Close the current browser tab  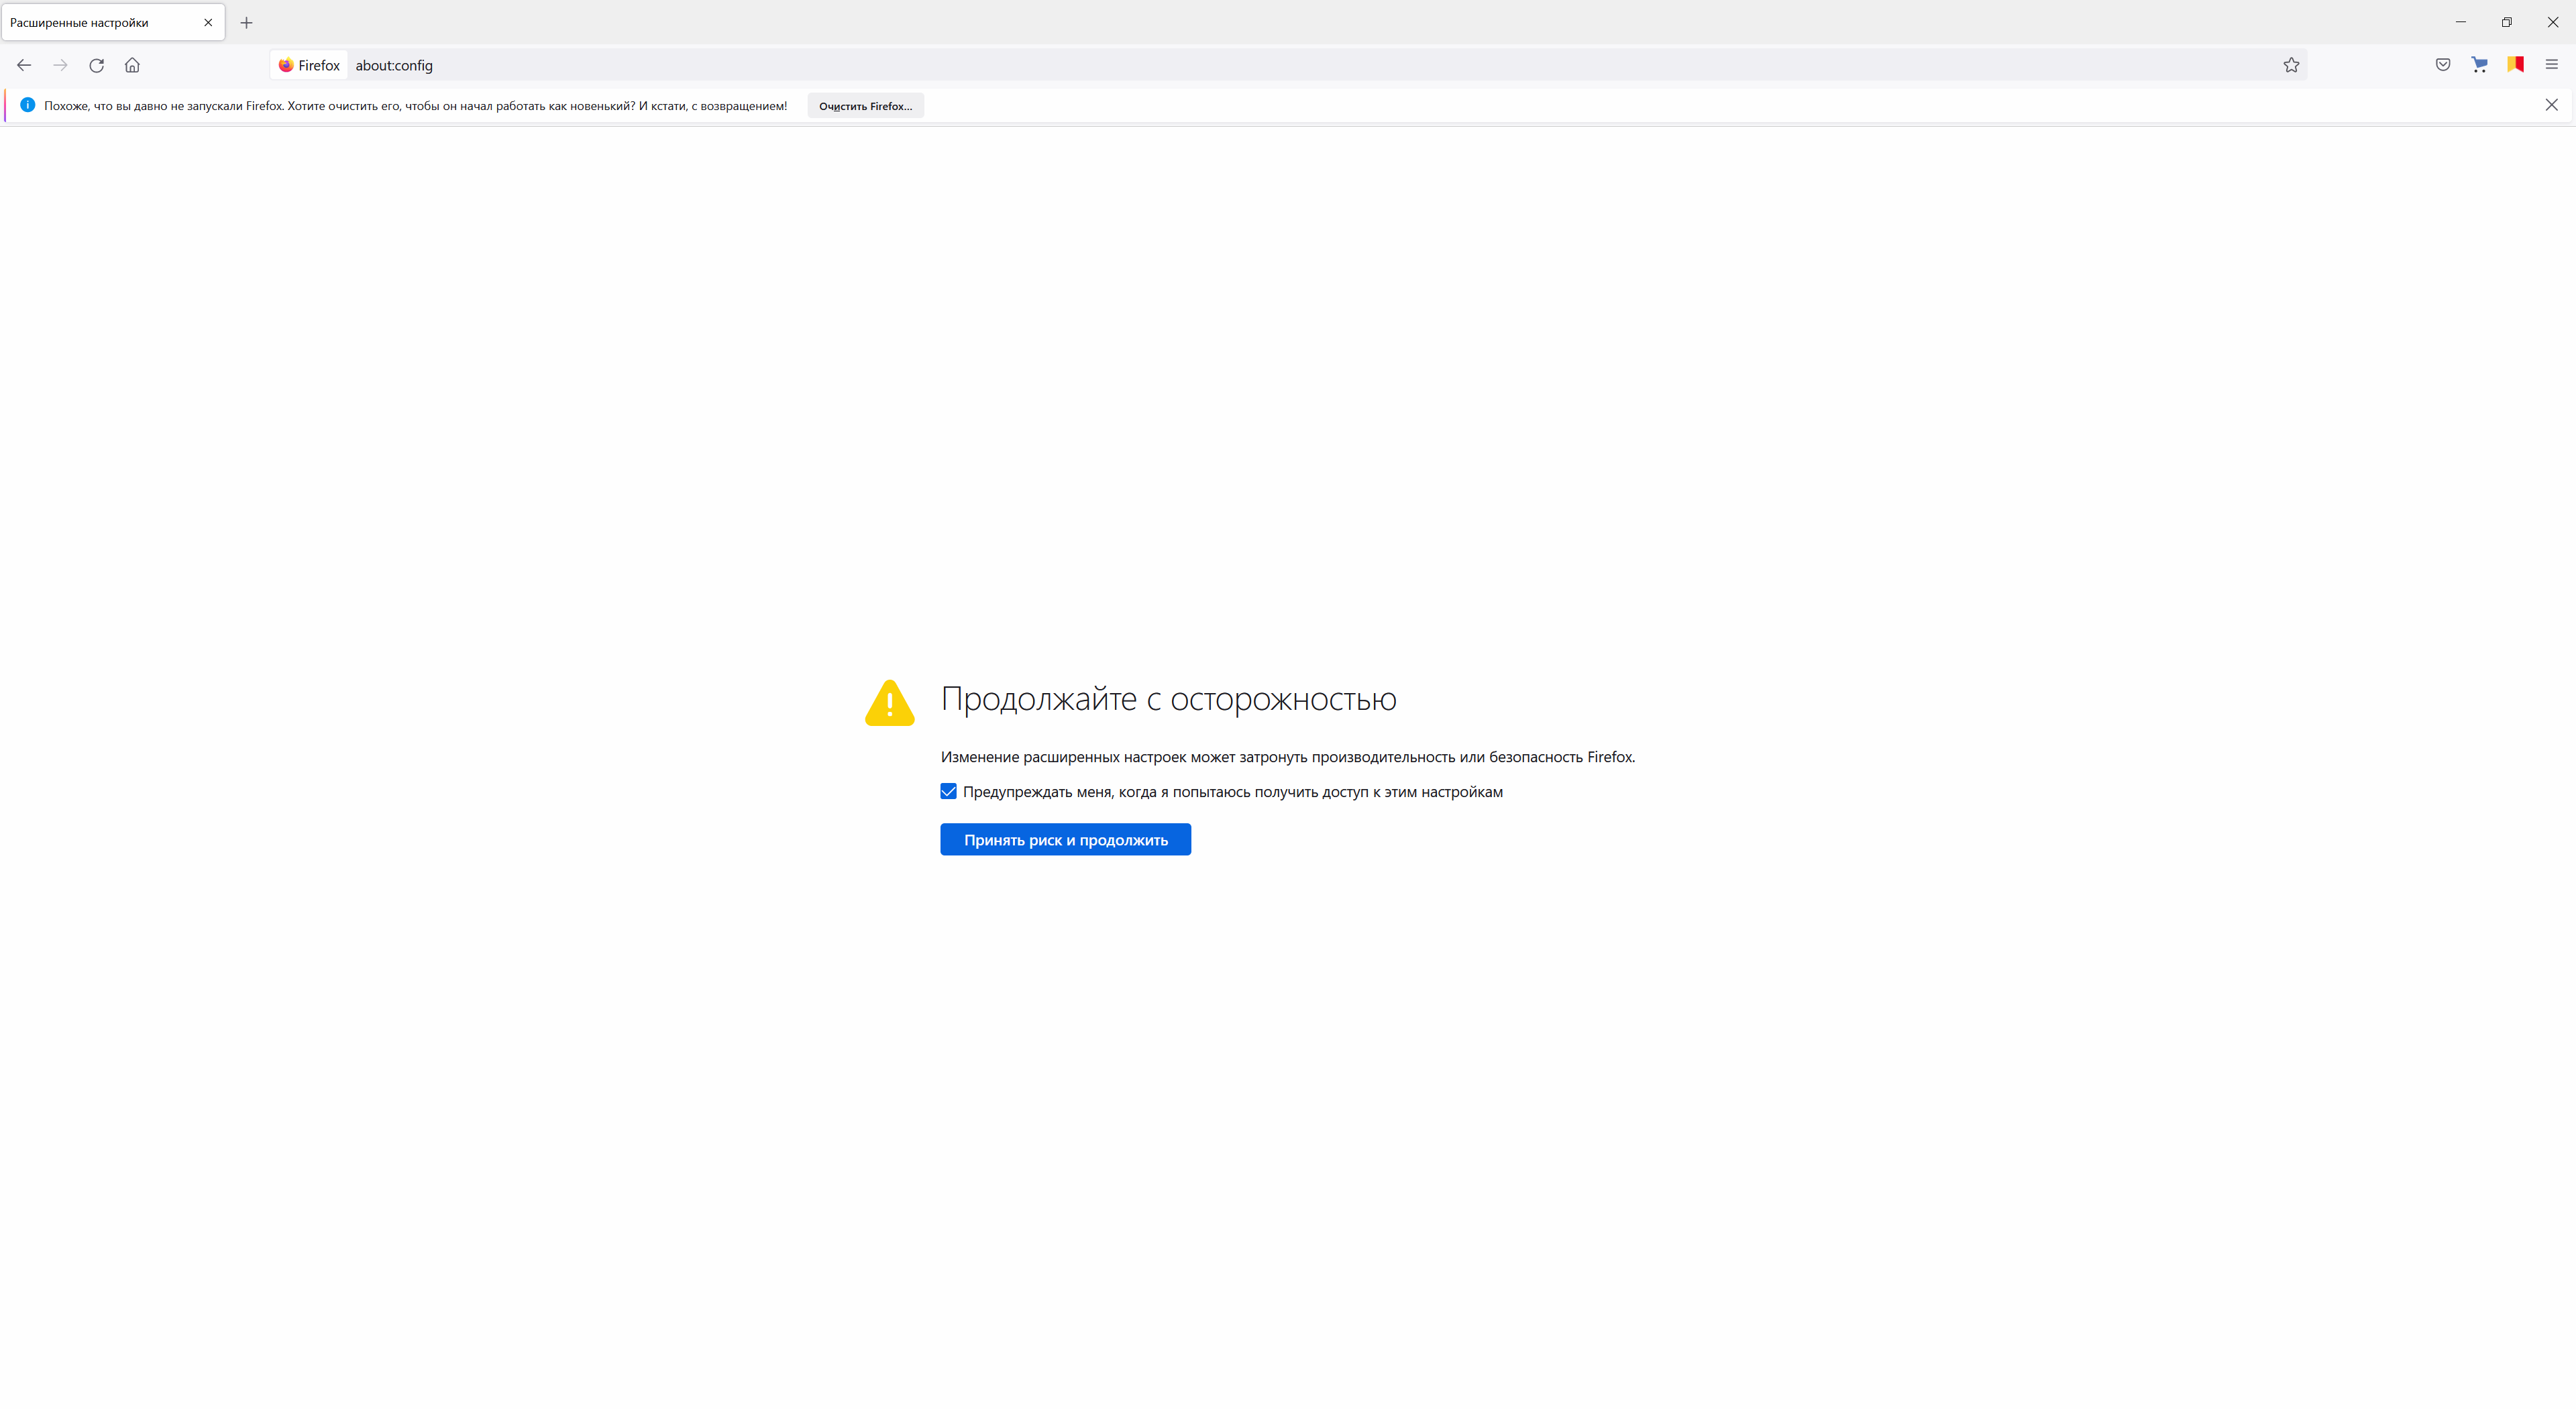click(208, 21)
